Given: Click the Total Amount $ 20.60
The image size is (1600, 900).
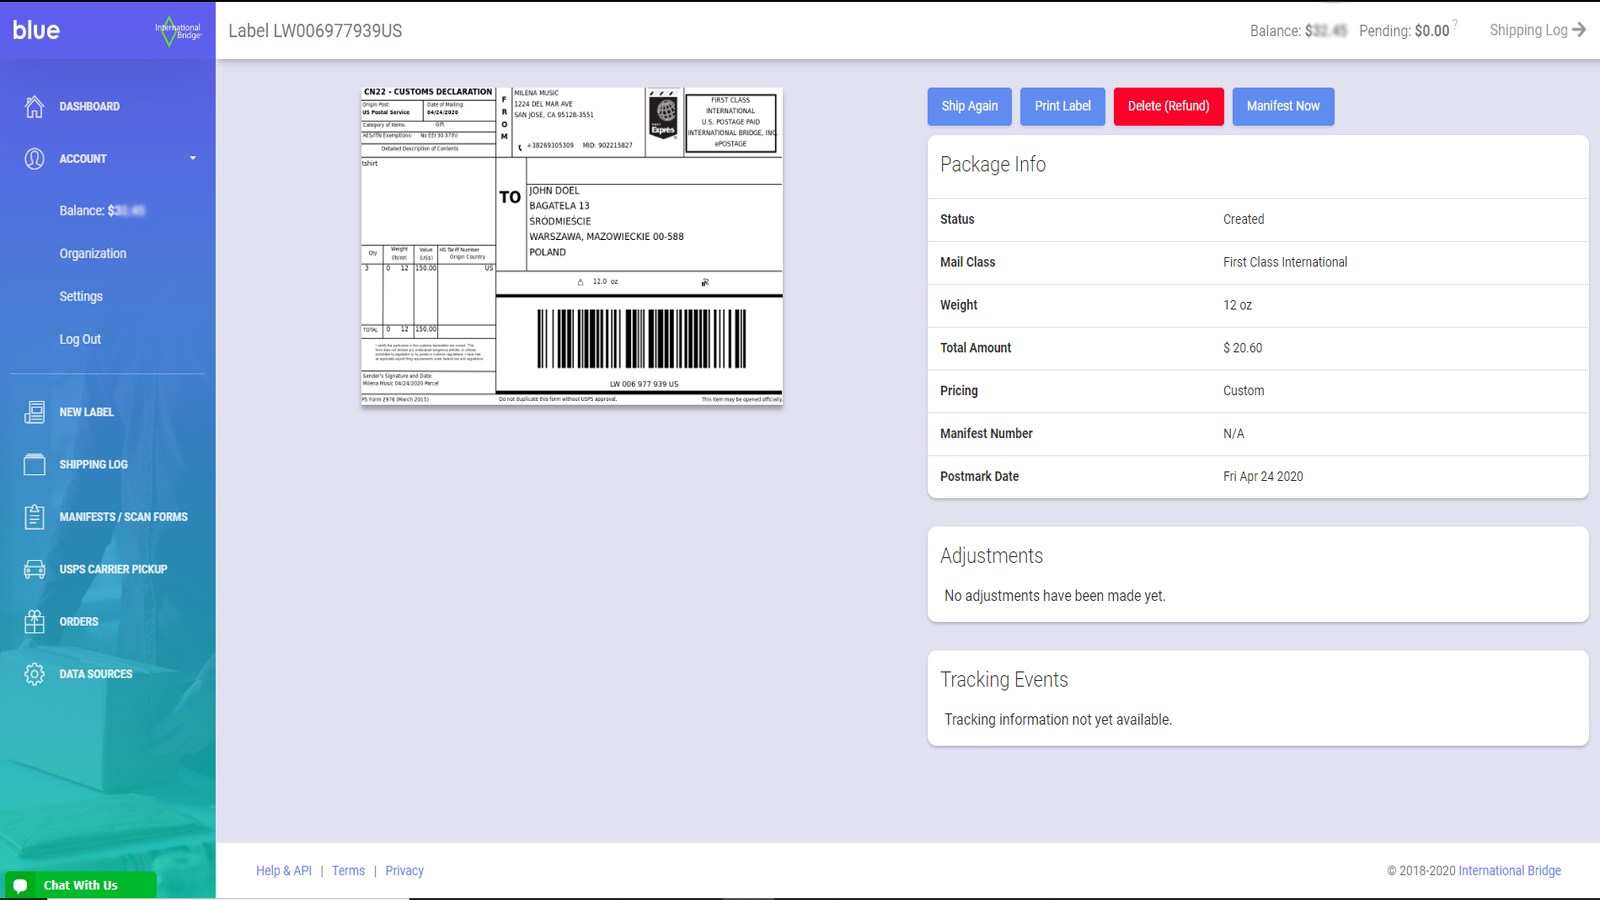Looking at the screenshot, I should point(1242,348).
